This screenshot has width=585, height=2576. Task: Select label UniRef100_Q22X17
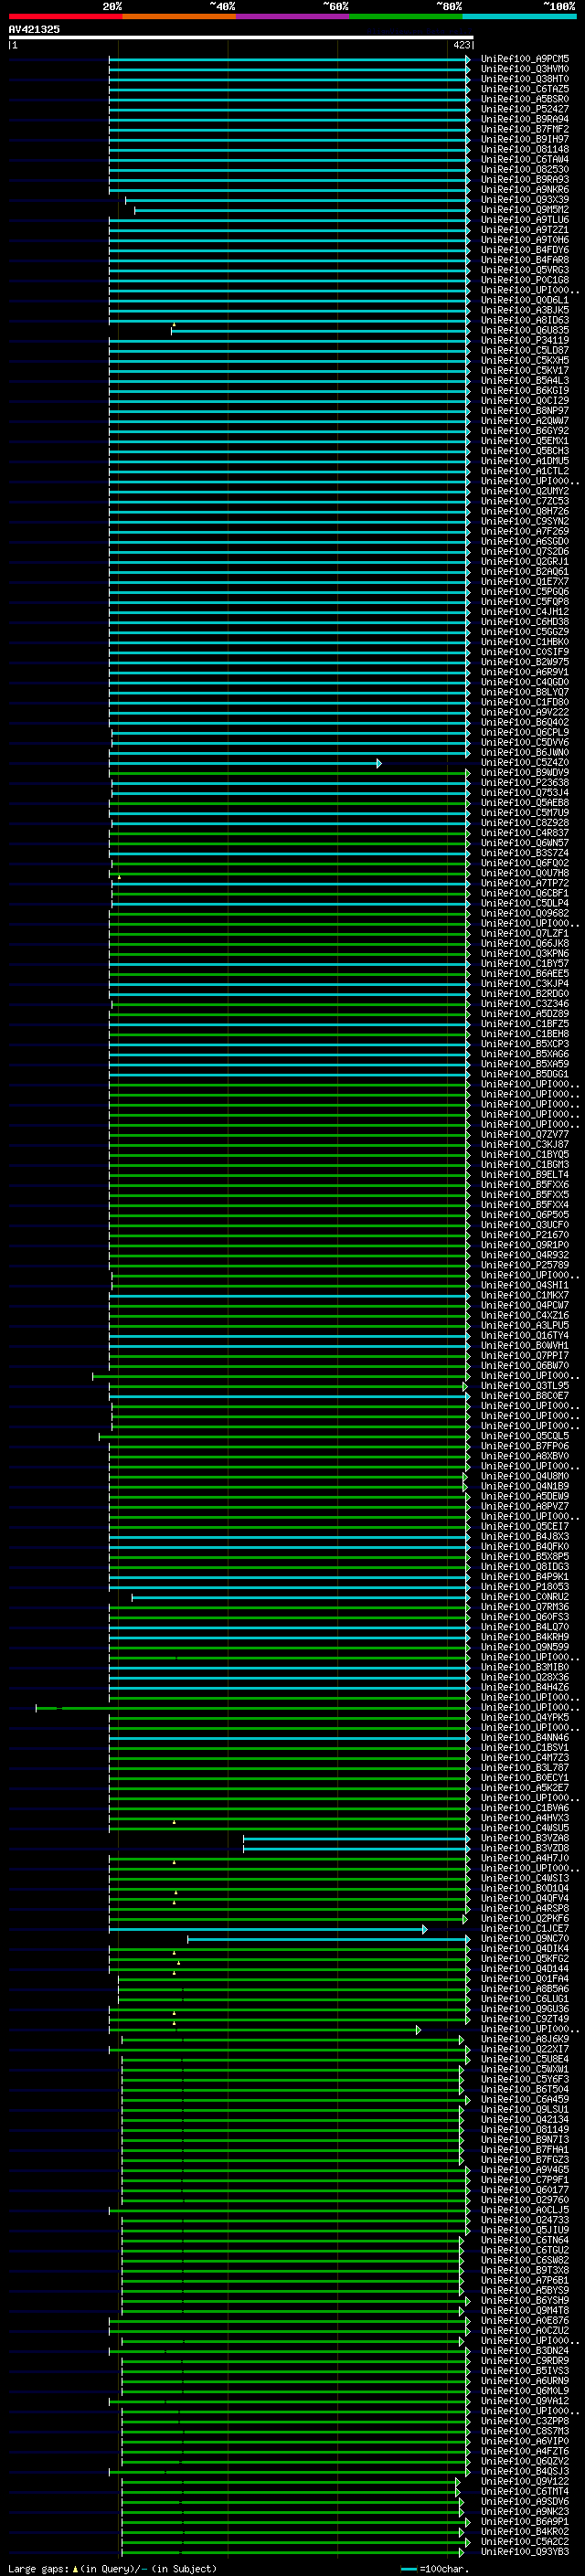(525, 2049)
